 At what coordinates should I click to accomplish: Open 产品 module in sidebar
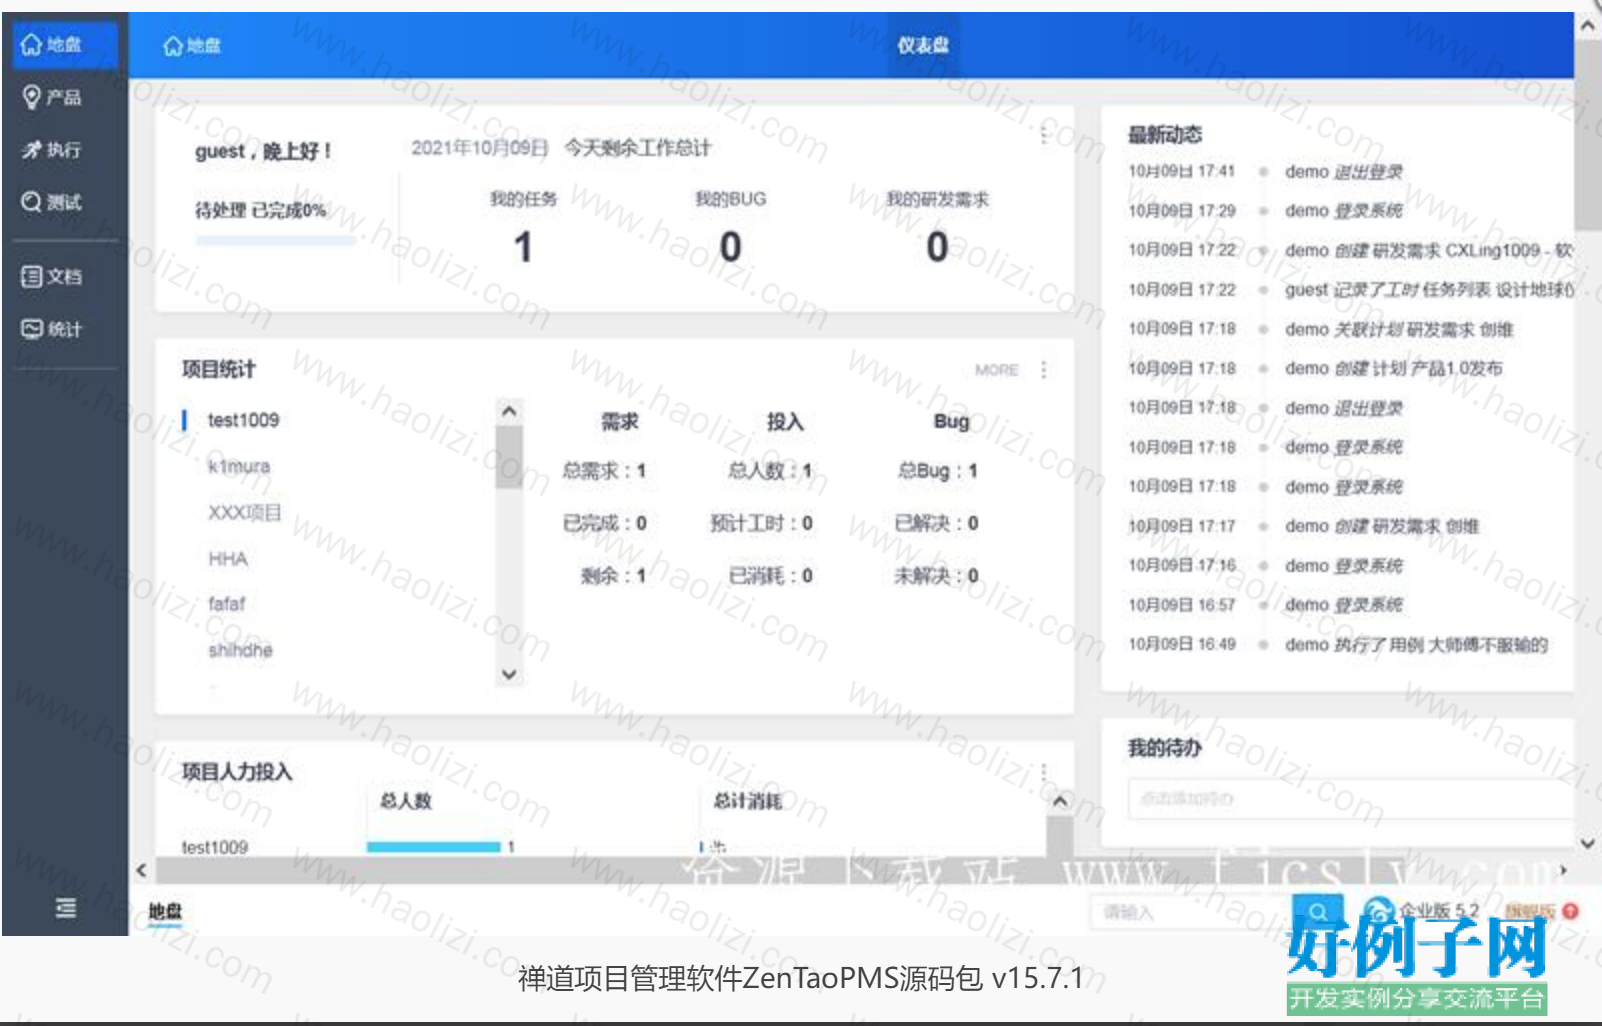click(x=52, y=97)
